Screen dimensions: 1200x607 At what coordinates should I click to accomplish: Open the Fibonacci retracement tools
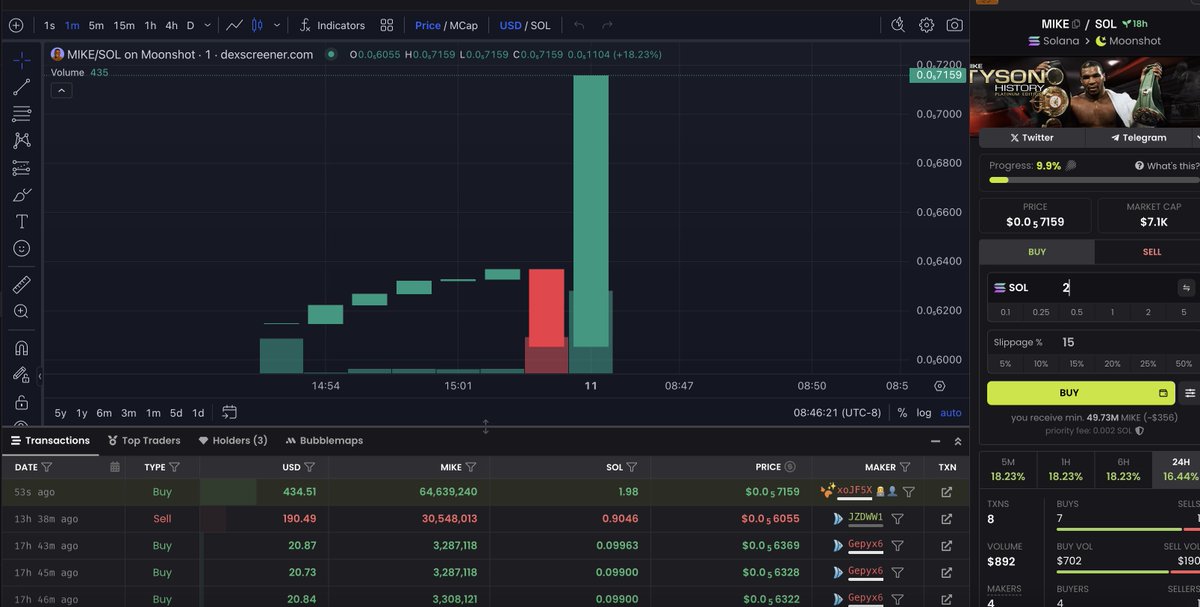click(x=21, y=114)
